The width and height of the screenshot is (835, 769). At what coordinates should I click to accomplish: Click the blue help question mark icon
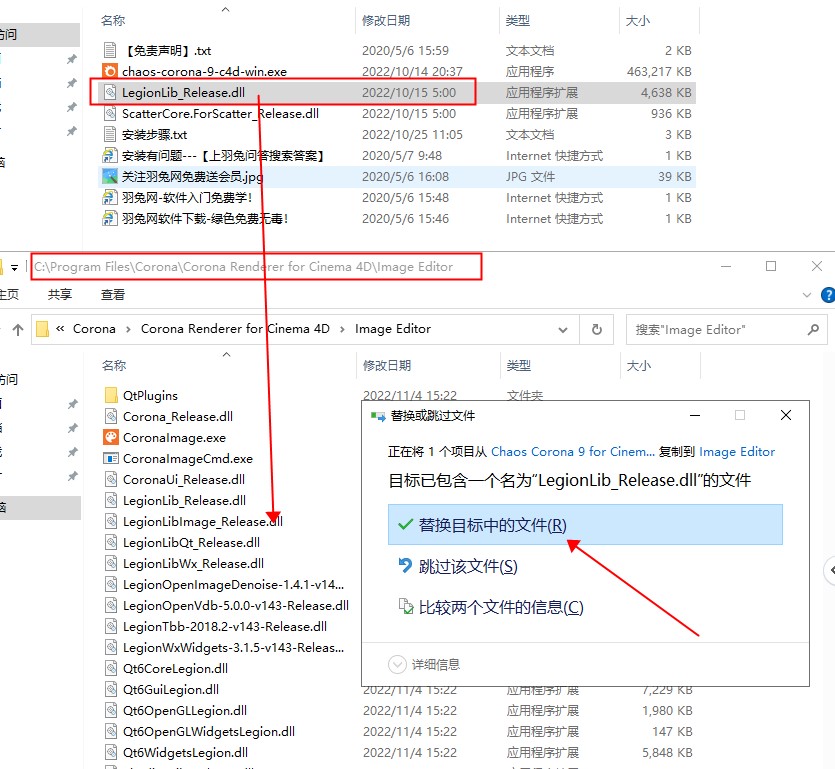828,294
